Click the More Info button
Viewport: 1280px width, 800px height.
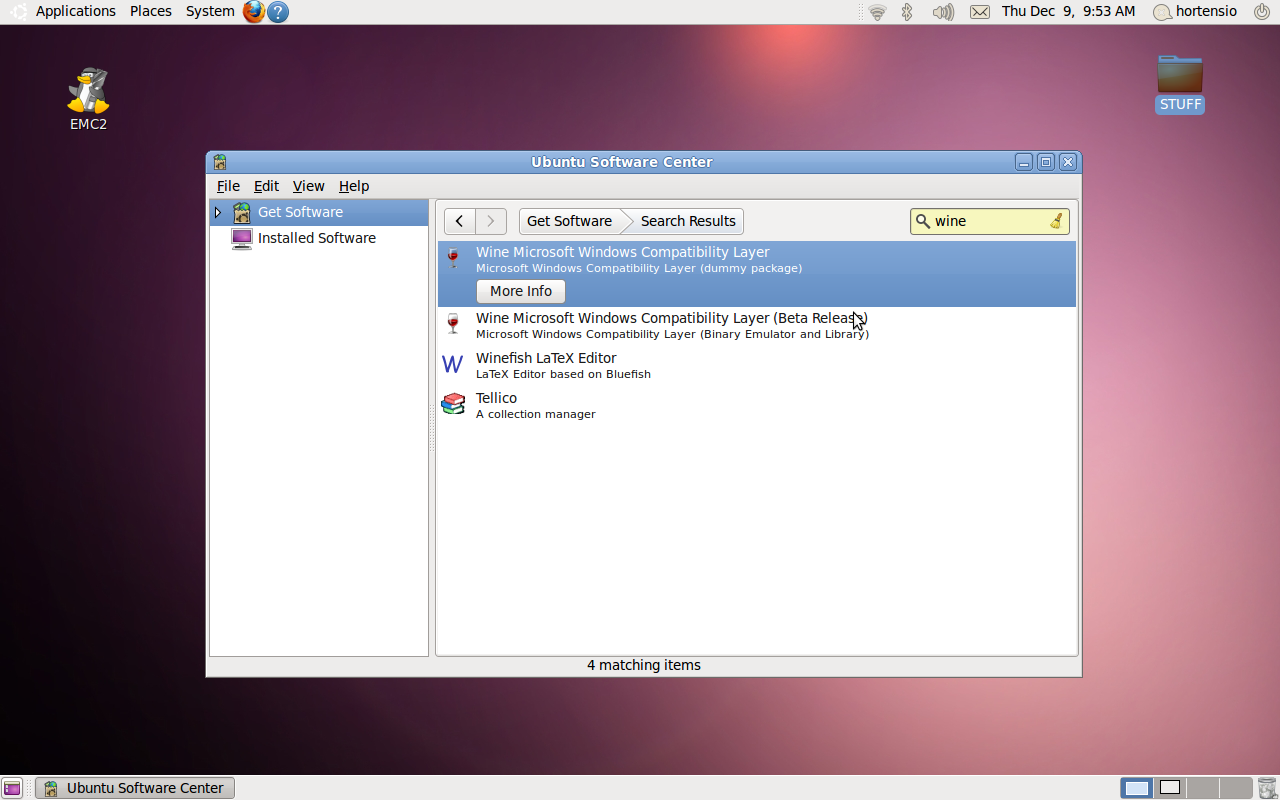click(521, 291)
